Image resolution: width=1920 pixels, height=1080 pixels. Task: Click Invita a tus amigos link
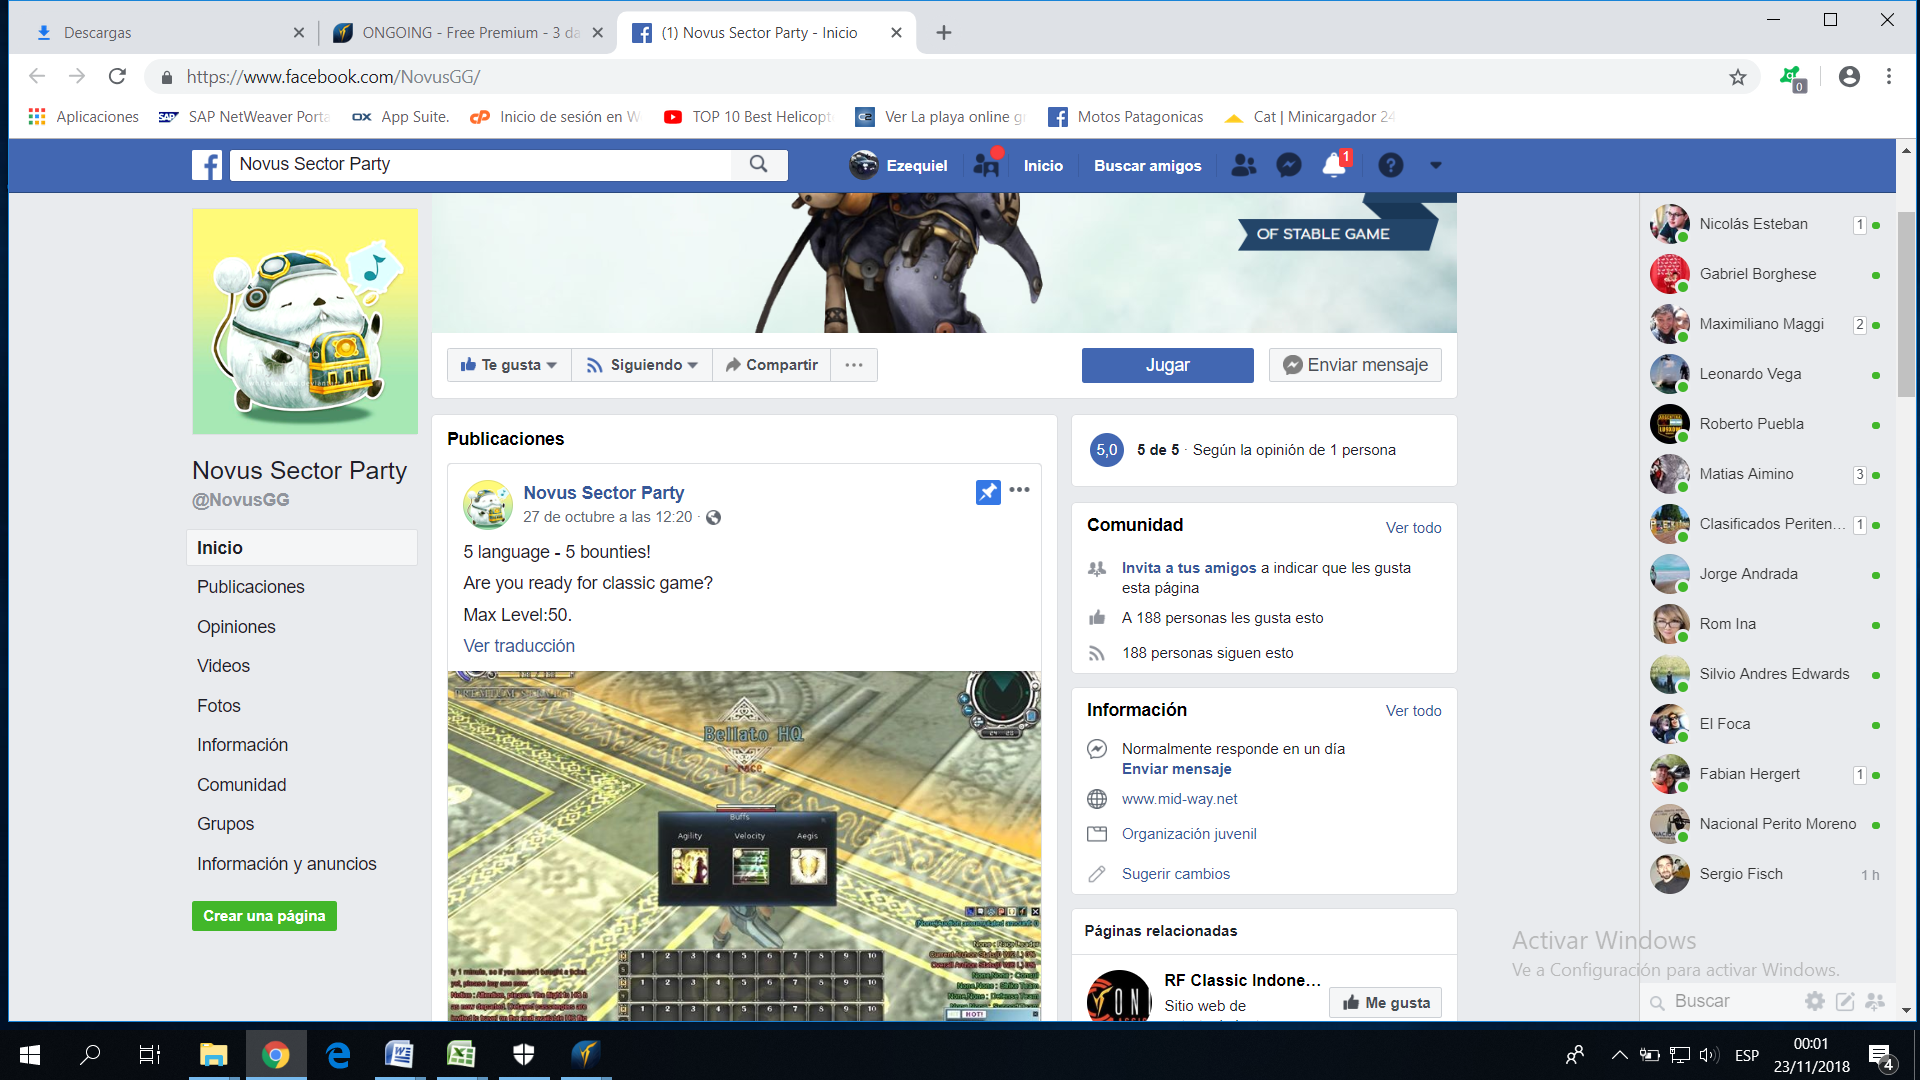[1189, 568]
